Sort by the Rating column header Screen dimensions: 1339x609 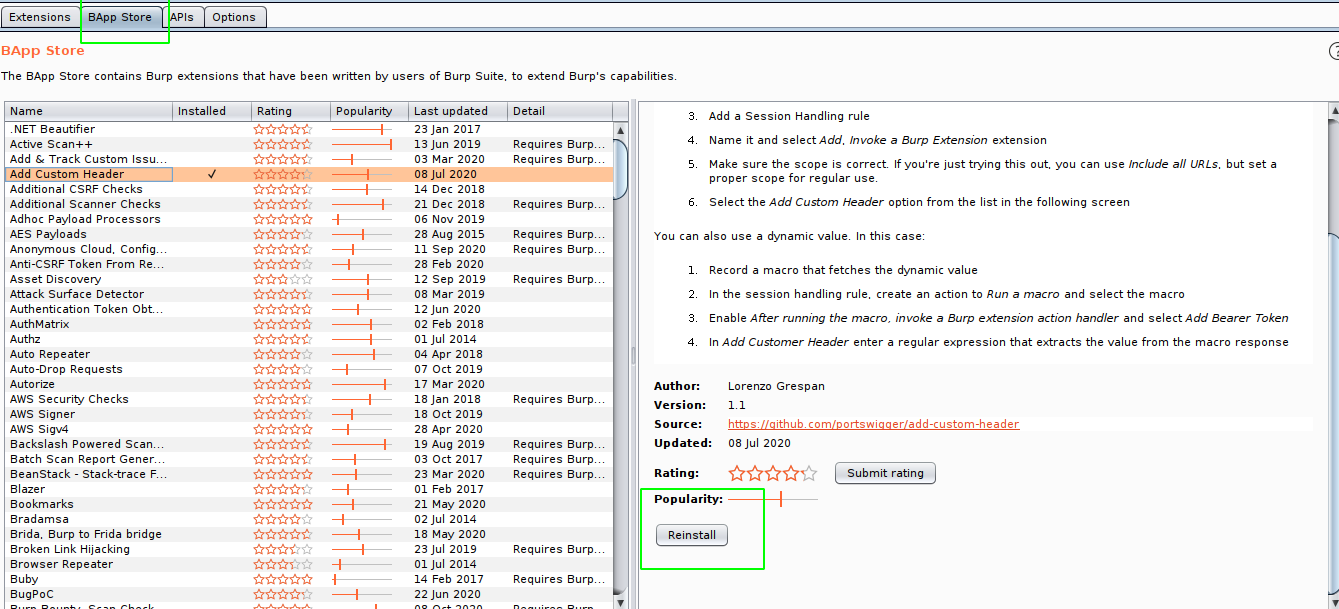pos(291,111)
